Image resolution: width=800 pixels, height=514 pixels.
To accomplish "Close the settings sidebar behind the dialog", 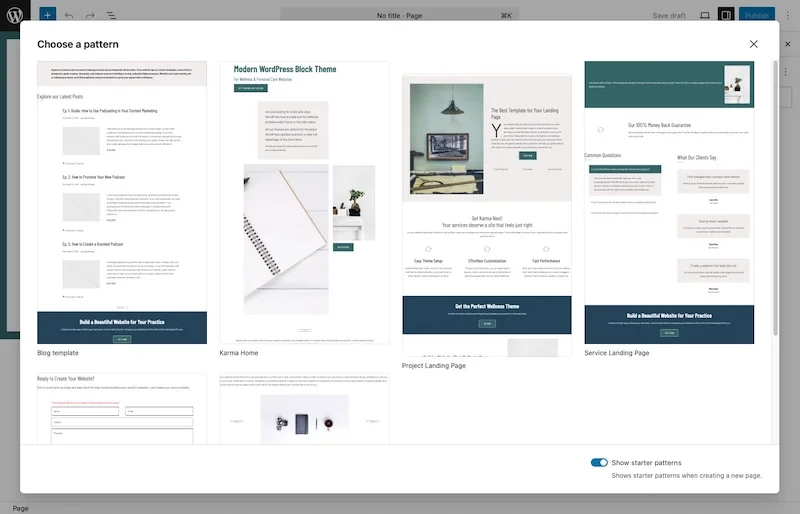I will click(788, 44).
